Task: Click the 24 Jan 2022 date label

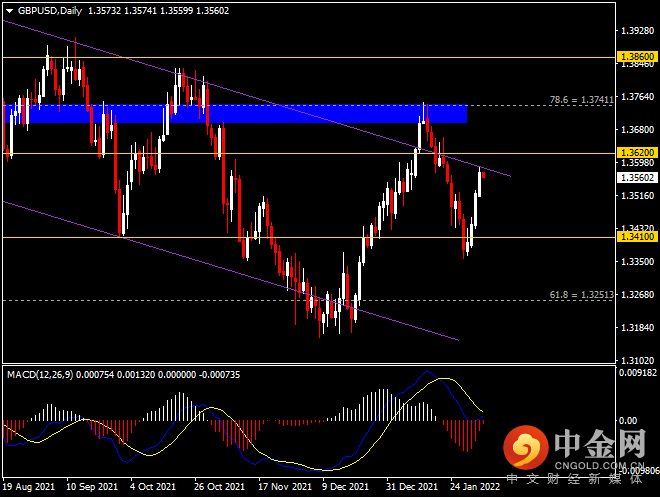Action: pyautogui.click(x=475, y=487)
